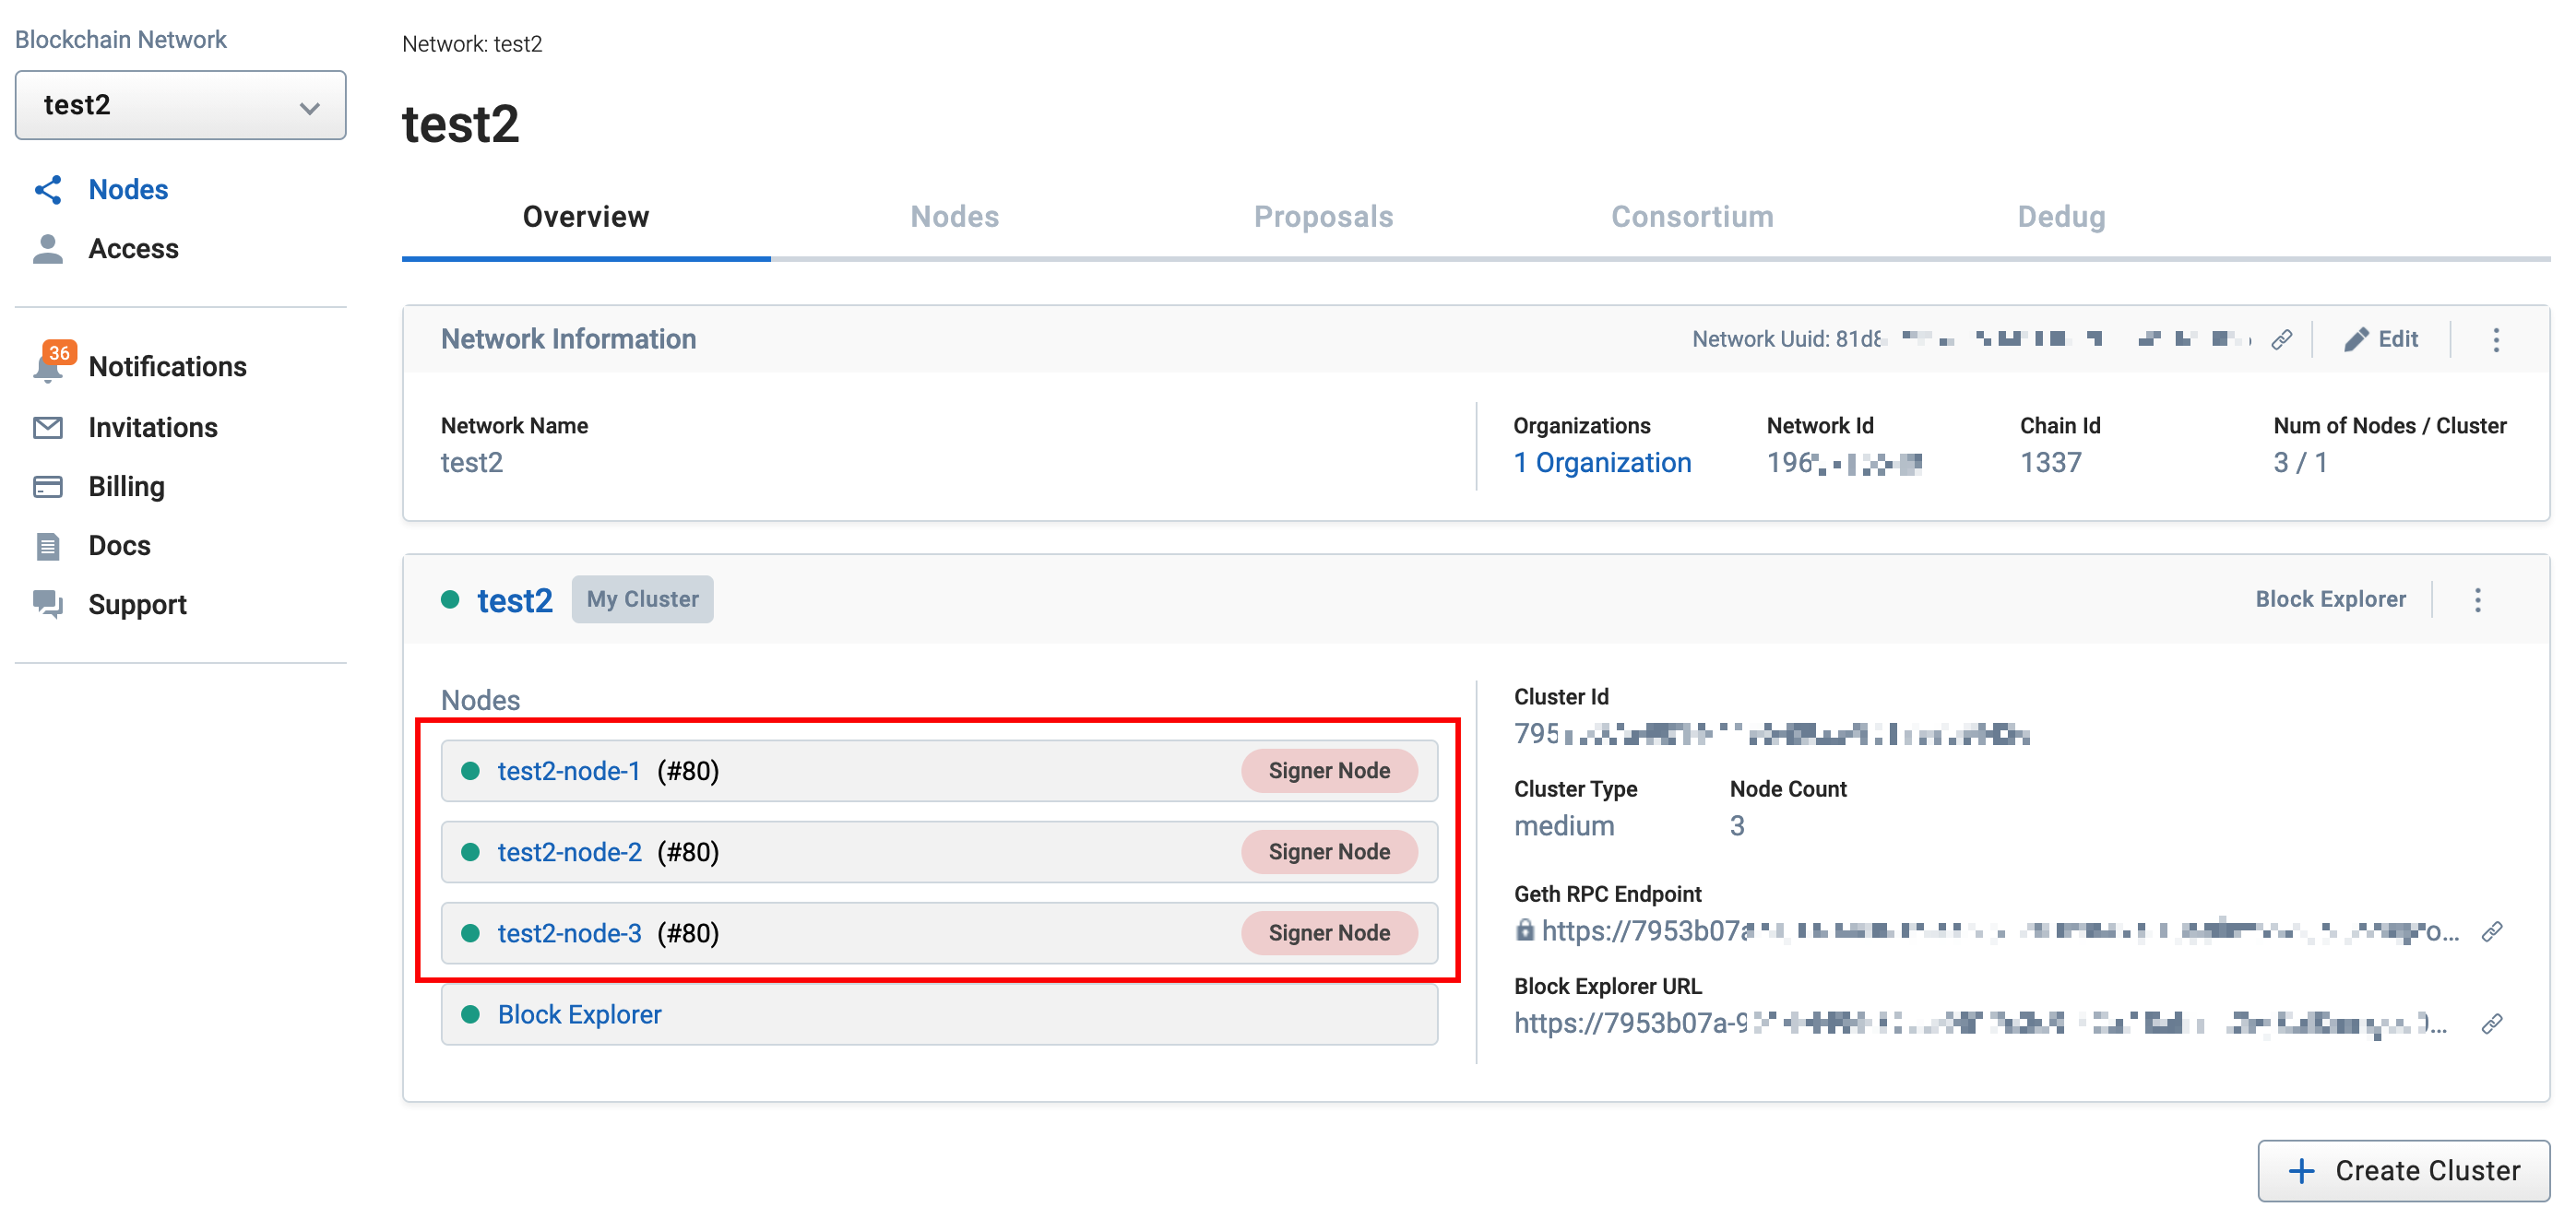Copy the Geth RPC Endpoint link icon
Image resolution: width=2576 pixels, height=1231 pixels.
2491,932
